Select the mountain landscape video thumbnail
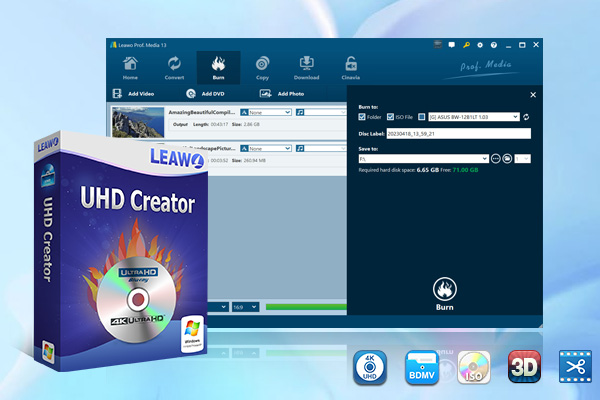 coord(138,122)
